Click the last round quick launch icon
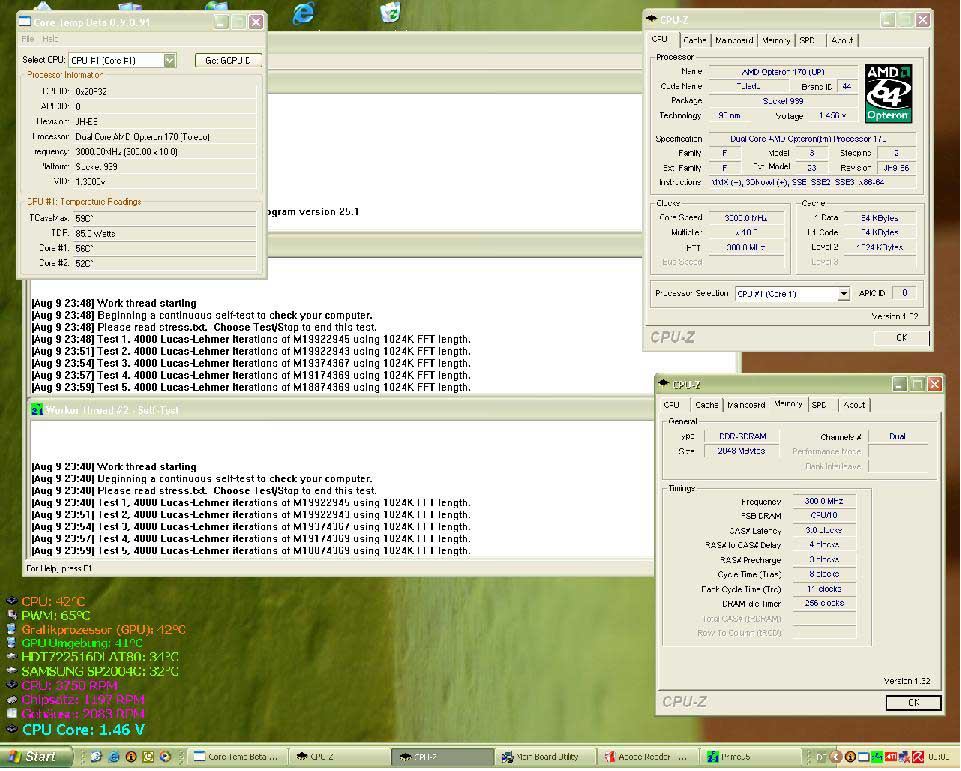Viewport: 961px width, 771px height. coord(165,756)
